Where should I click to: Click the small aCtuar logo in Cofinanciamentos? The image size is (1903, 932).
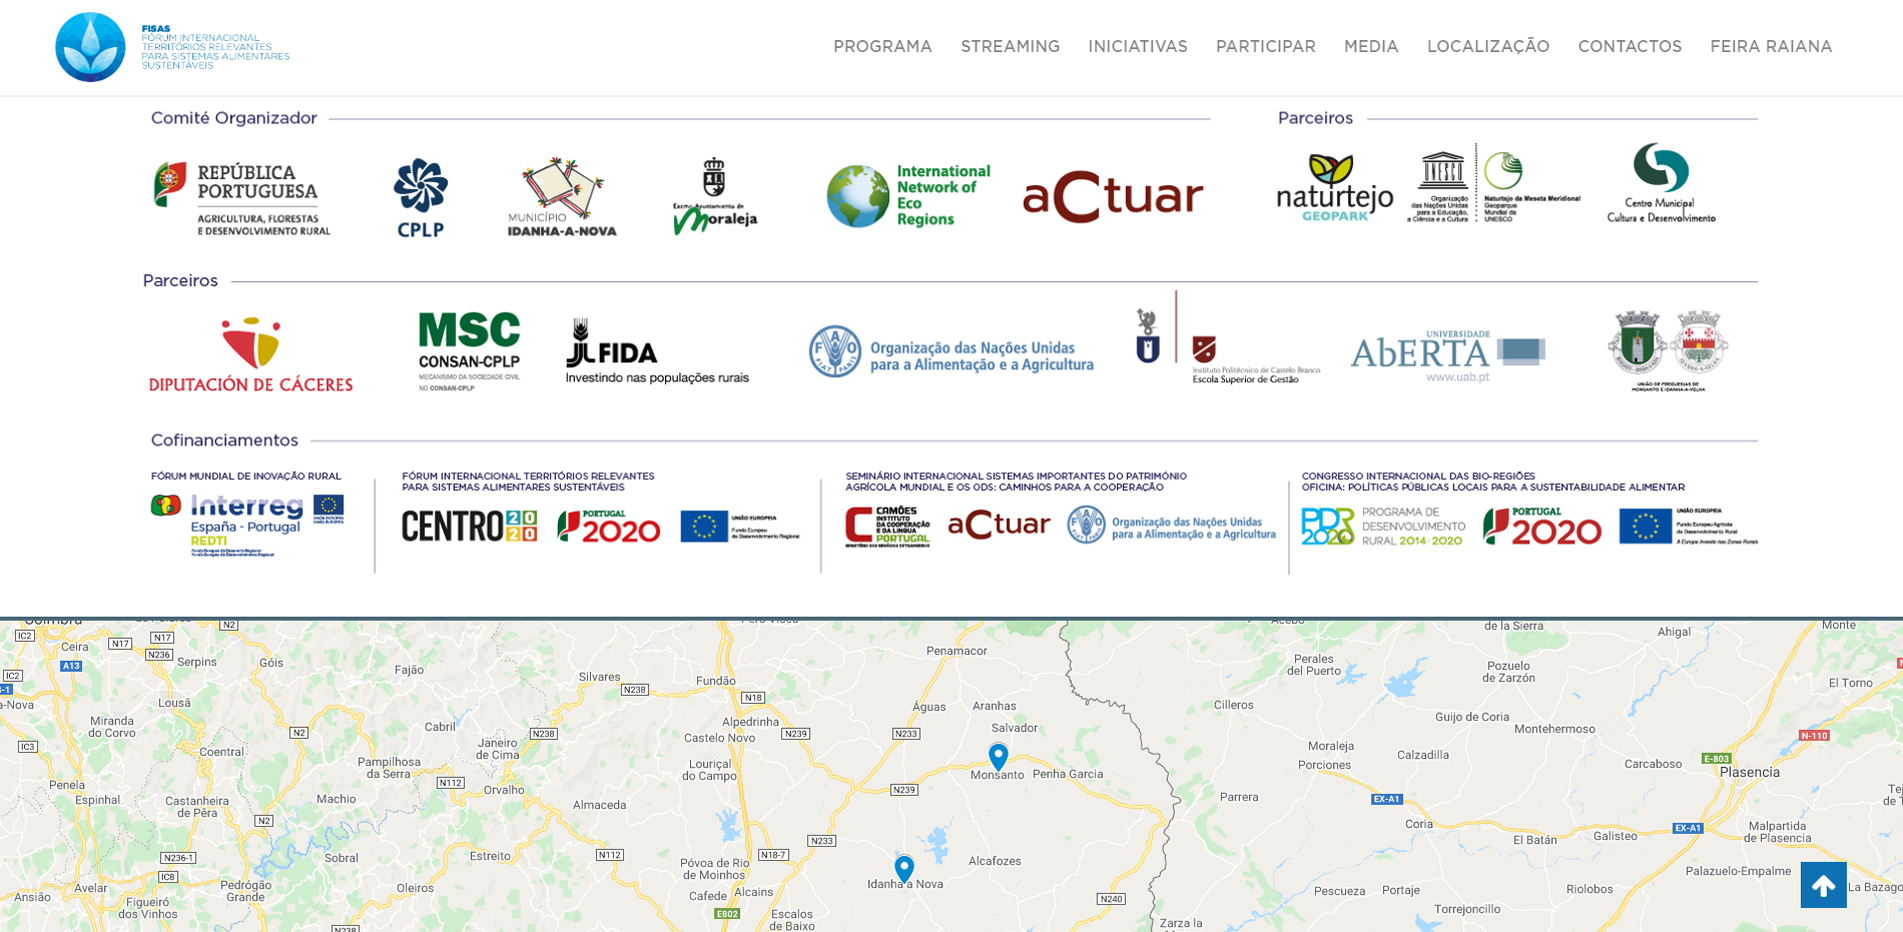998,525
